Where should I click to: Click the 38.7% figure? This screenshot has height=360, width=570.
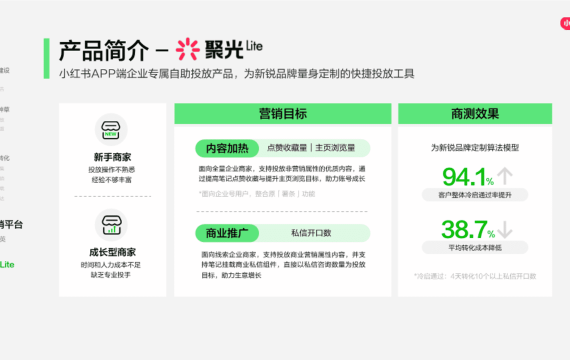(x=468, y=229)
